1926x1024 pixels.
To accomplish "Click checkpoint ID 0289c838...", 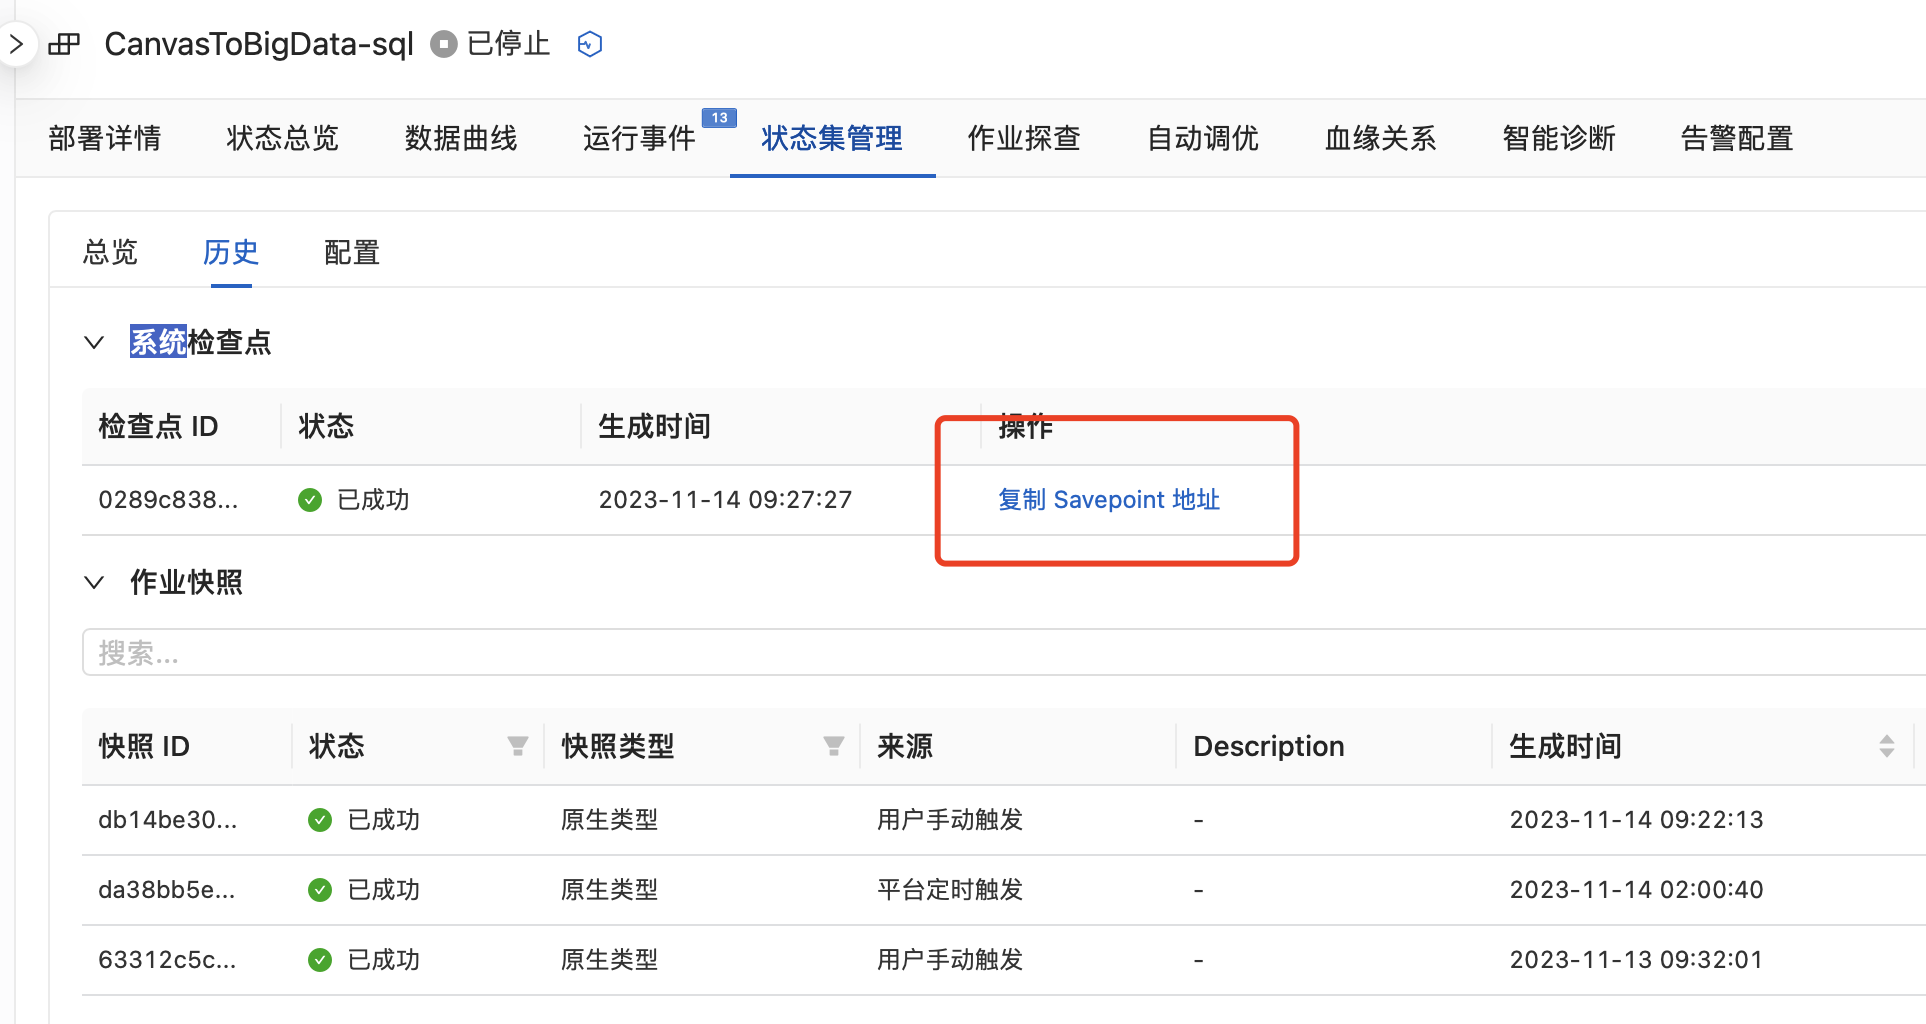I will pyautogui.click(x=168, y=500).
